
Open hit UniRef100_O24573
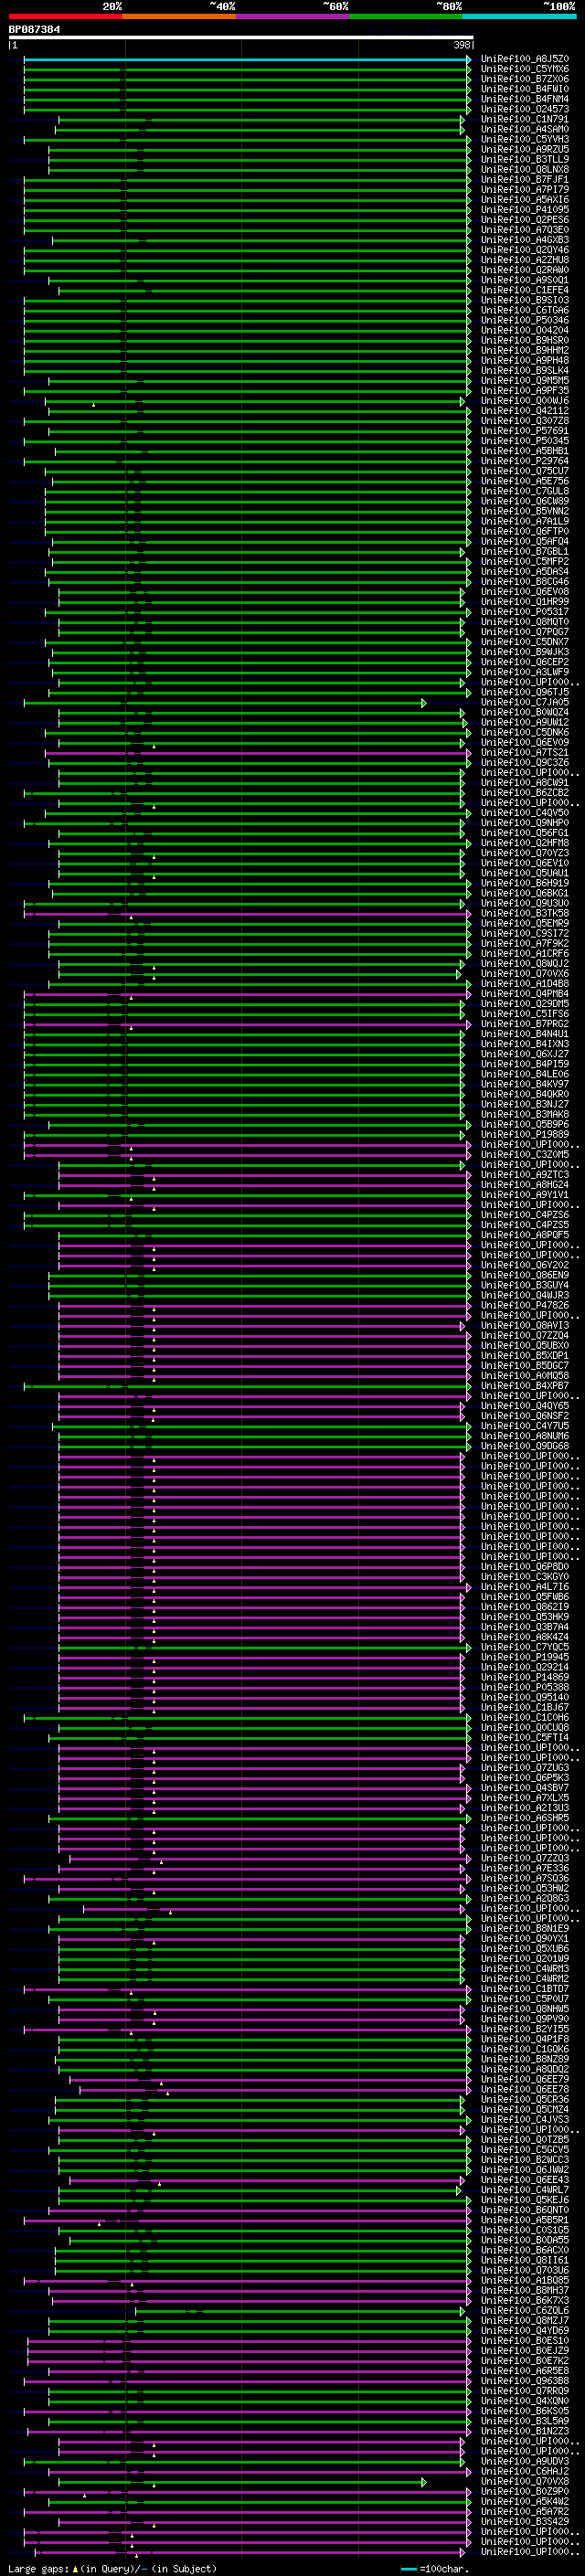pos(525,109)
